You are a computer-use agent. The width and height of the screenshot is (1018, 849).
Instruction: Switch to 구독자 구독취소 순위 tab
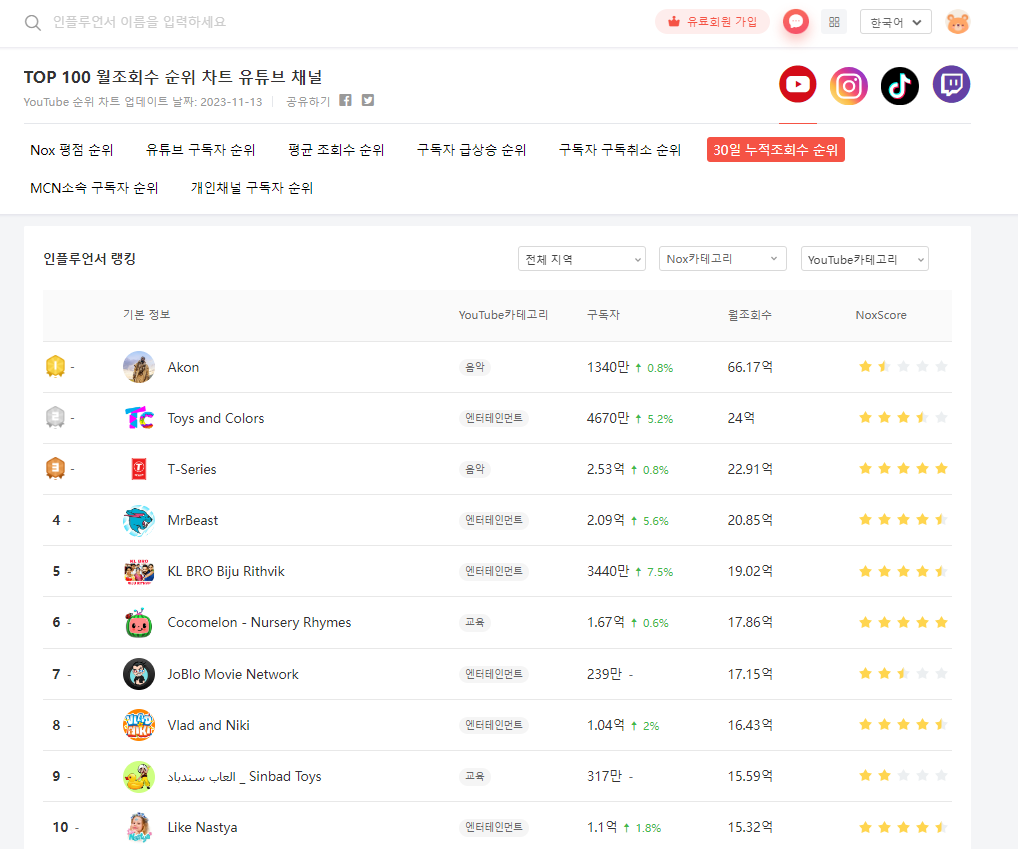pos(619,150)
